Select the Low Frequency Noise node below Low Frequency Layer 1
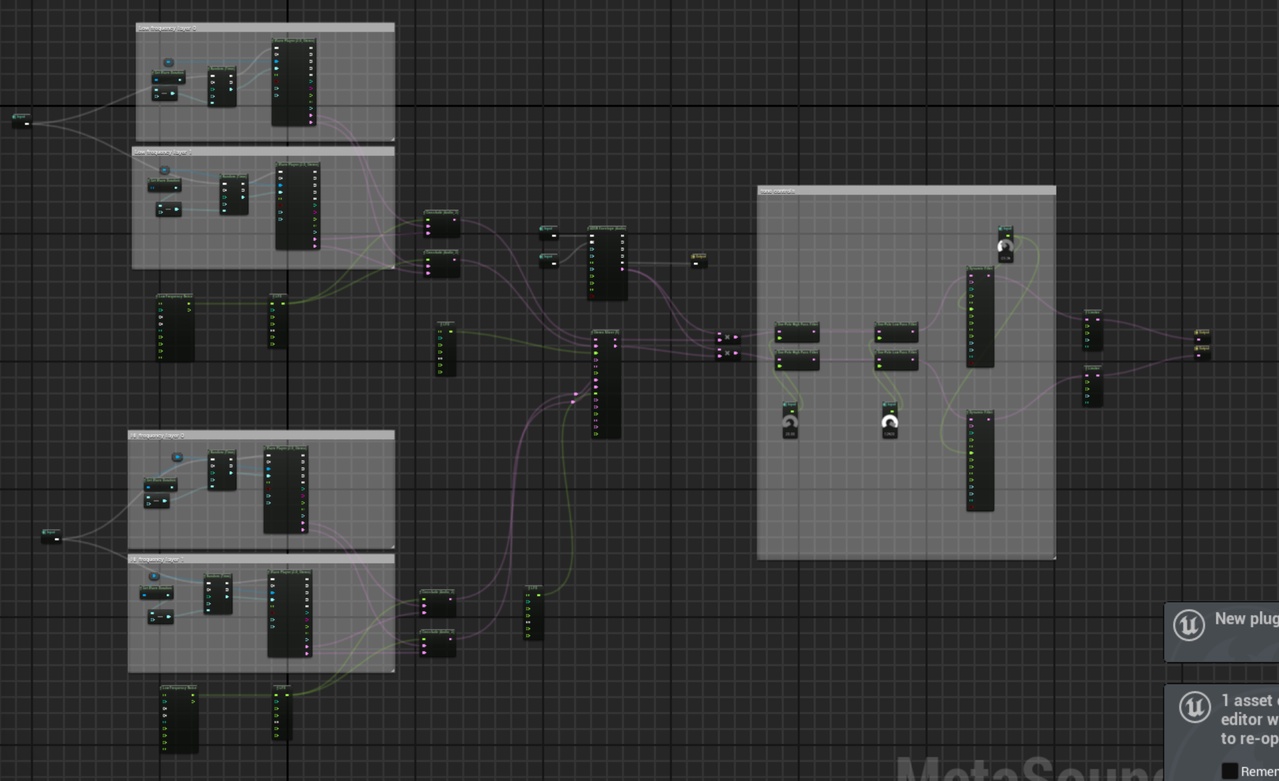1279x781 pixels. (175, 328)
